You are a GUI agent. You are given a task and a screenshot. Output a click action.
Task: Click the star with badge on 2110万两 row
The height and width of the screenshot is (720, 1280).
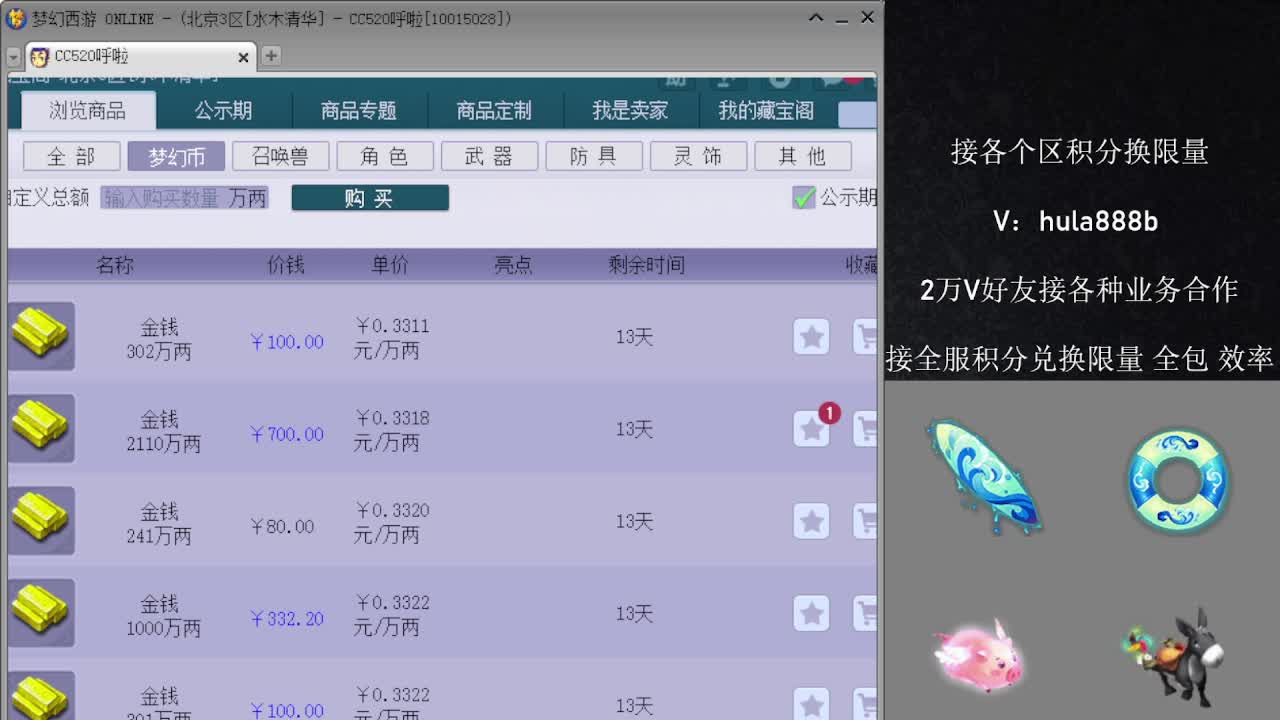pyautogui.click(x=811, y=429)
